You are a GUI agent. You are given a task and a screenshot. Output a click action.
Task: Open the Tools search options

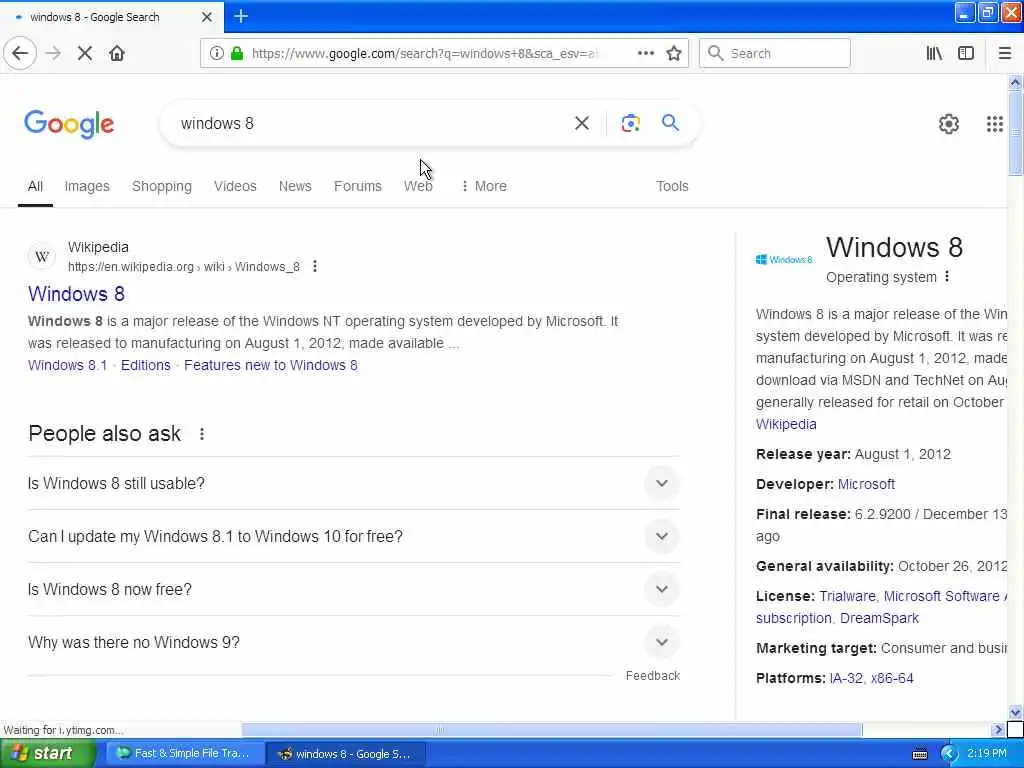672,186
